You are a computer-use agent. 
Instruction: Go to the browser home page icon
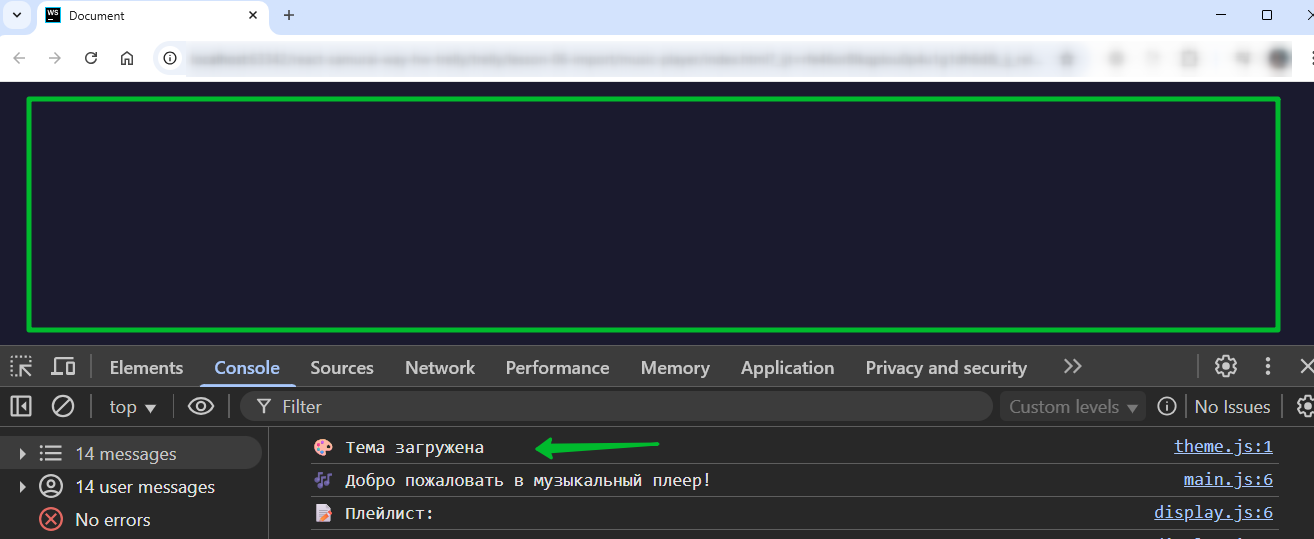coord(127,58)
